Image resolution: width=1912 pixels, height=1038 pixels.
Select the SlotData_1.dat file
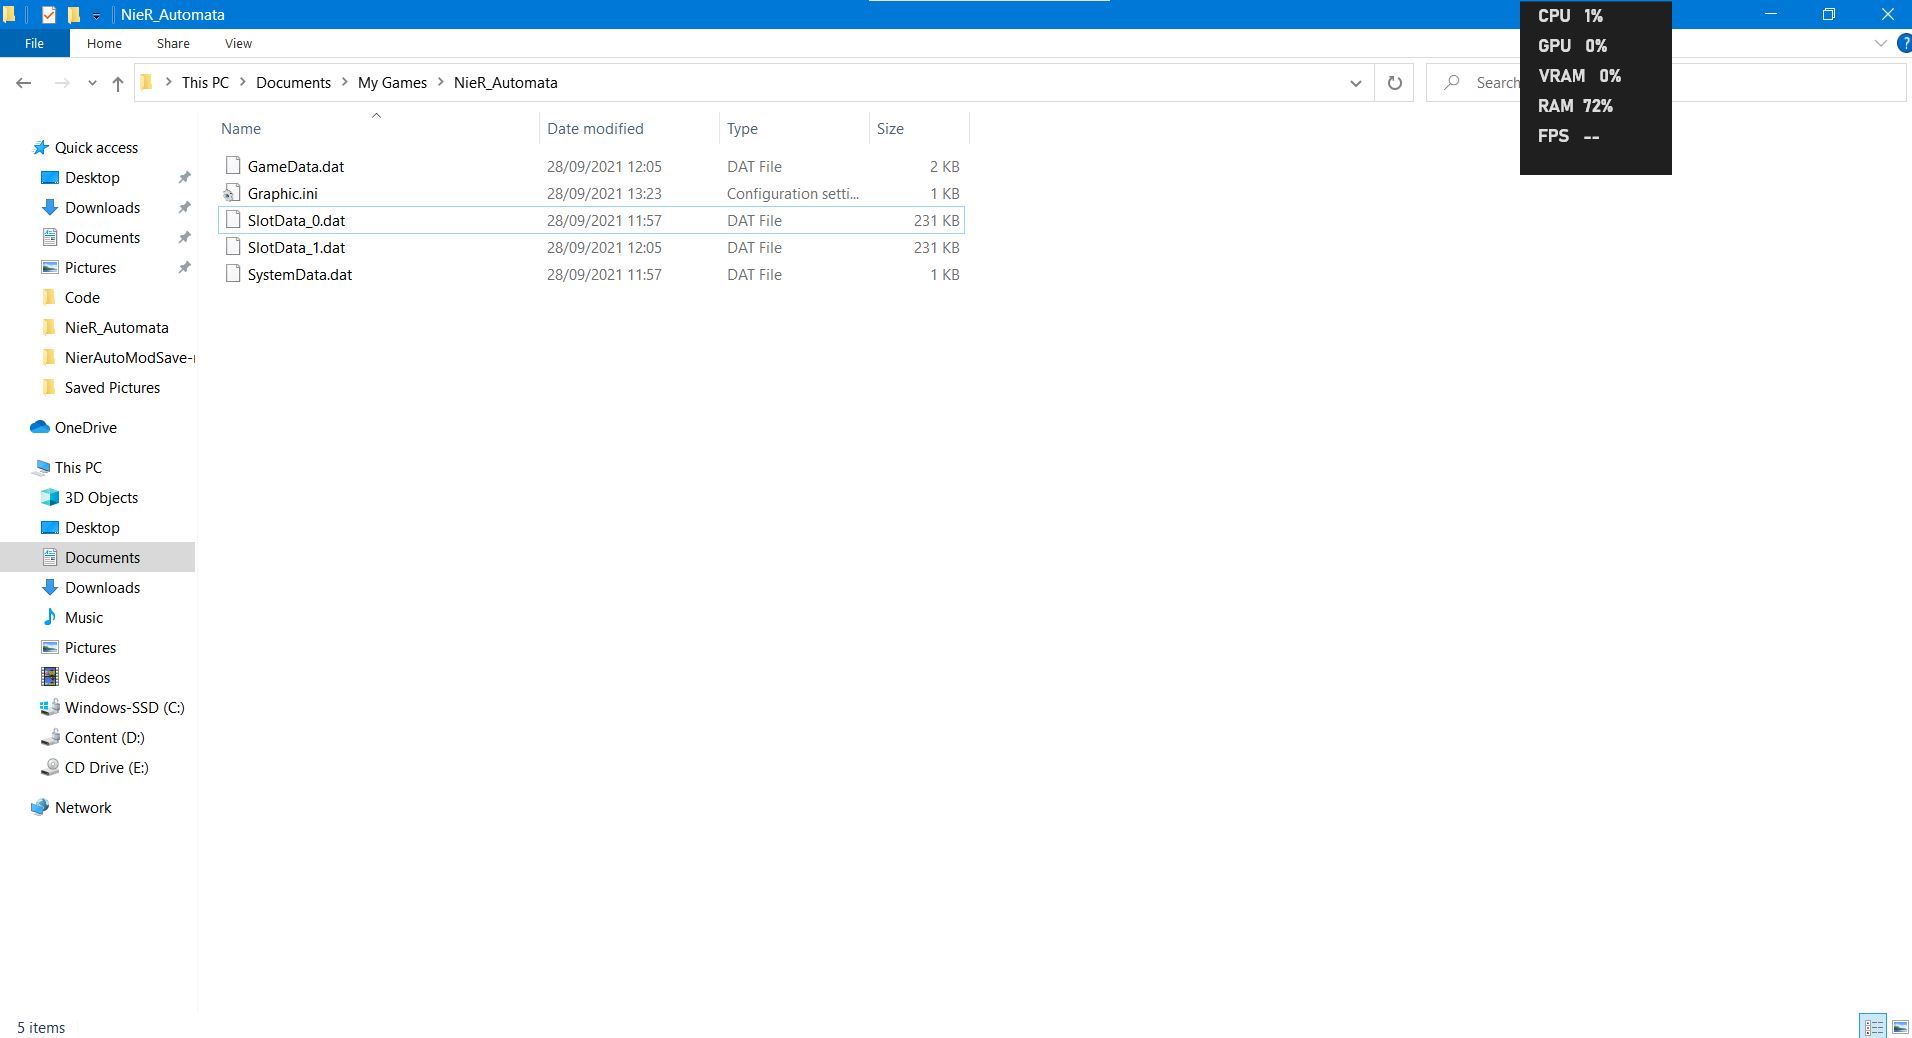pyautogui.click(x=591, y=247)
